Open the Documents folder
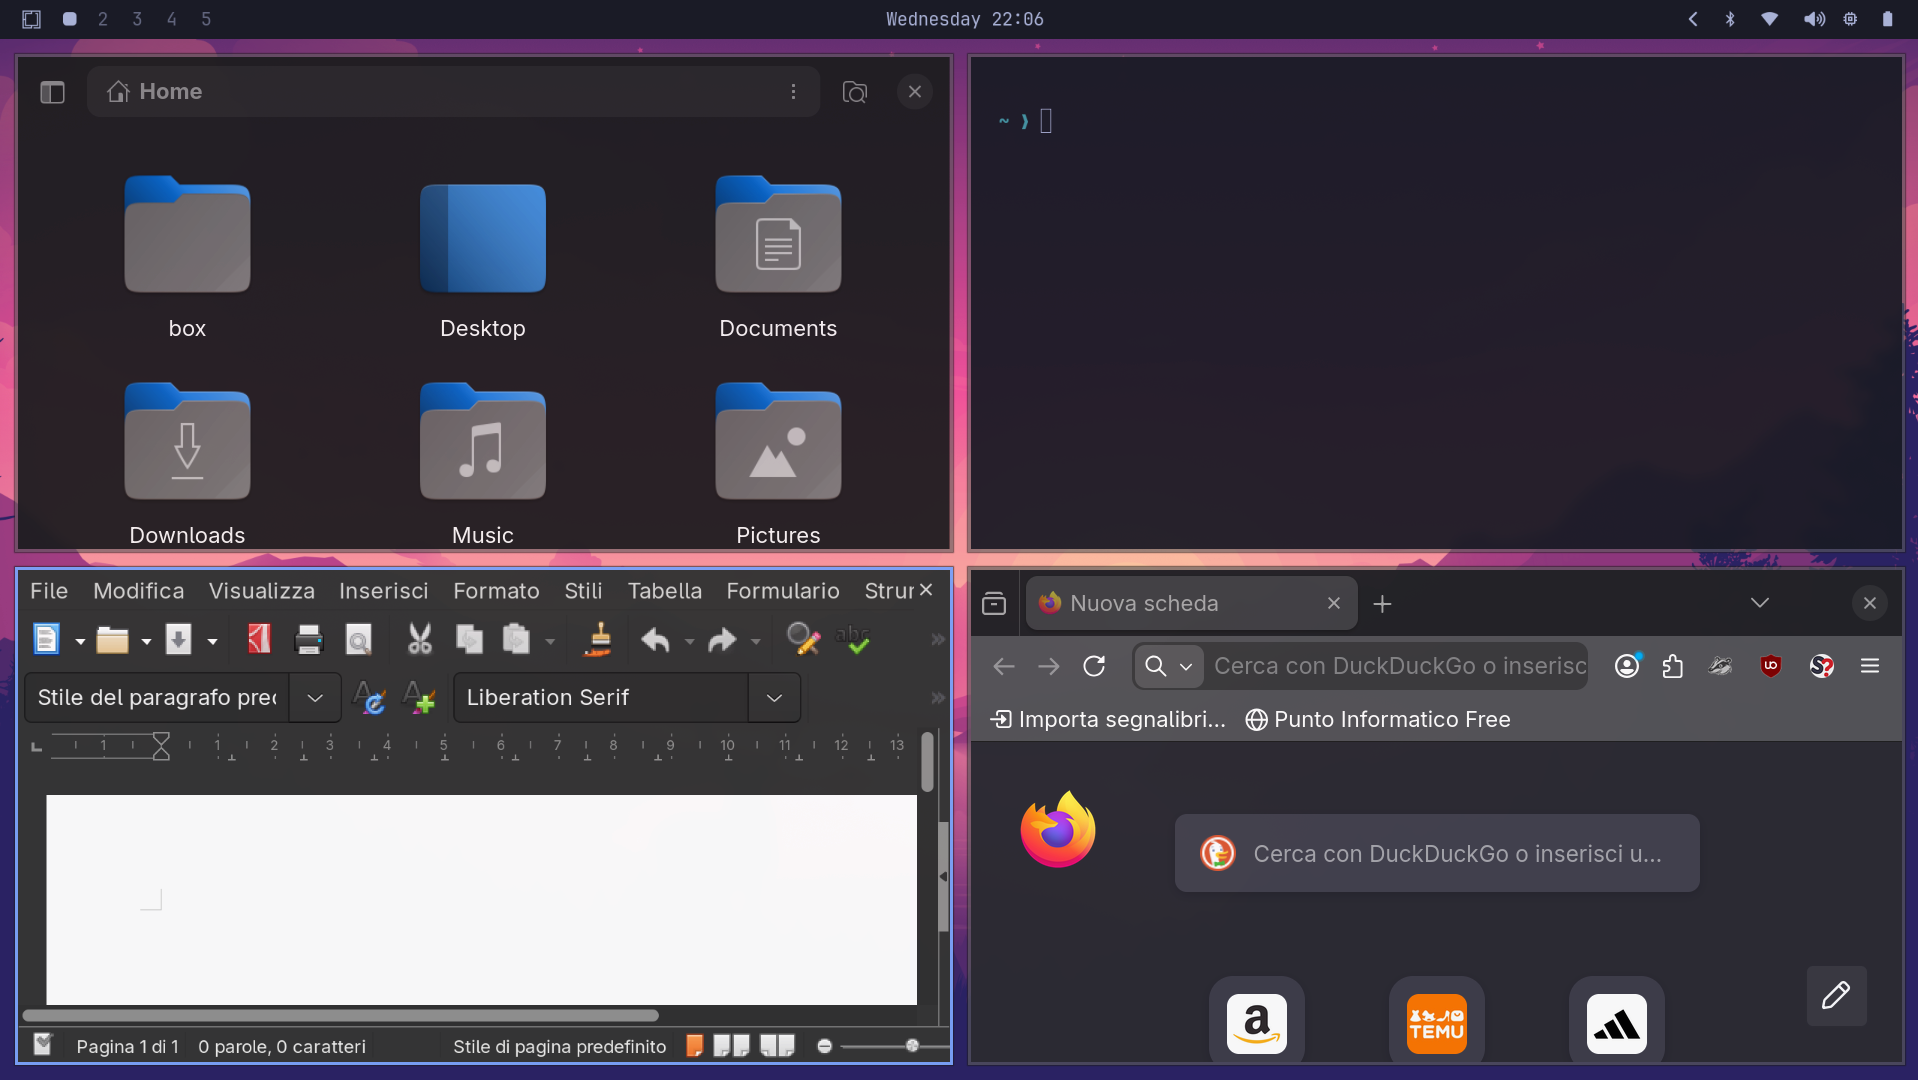This screenshot has width=1918, height=1080. 778,258
